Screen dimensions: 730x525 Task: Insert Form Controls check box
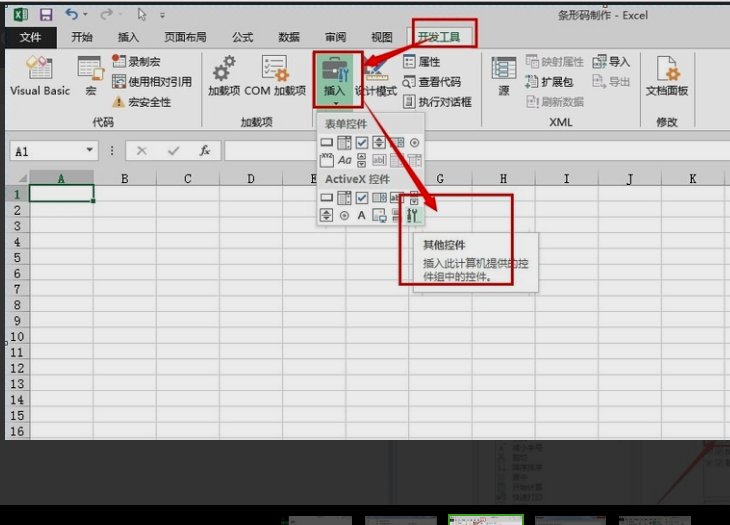click(x=362, y=142)
